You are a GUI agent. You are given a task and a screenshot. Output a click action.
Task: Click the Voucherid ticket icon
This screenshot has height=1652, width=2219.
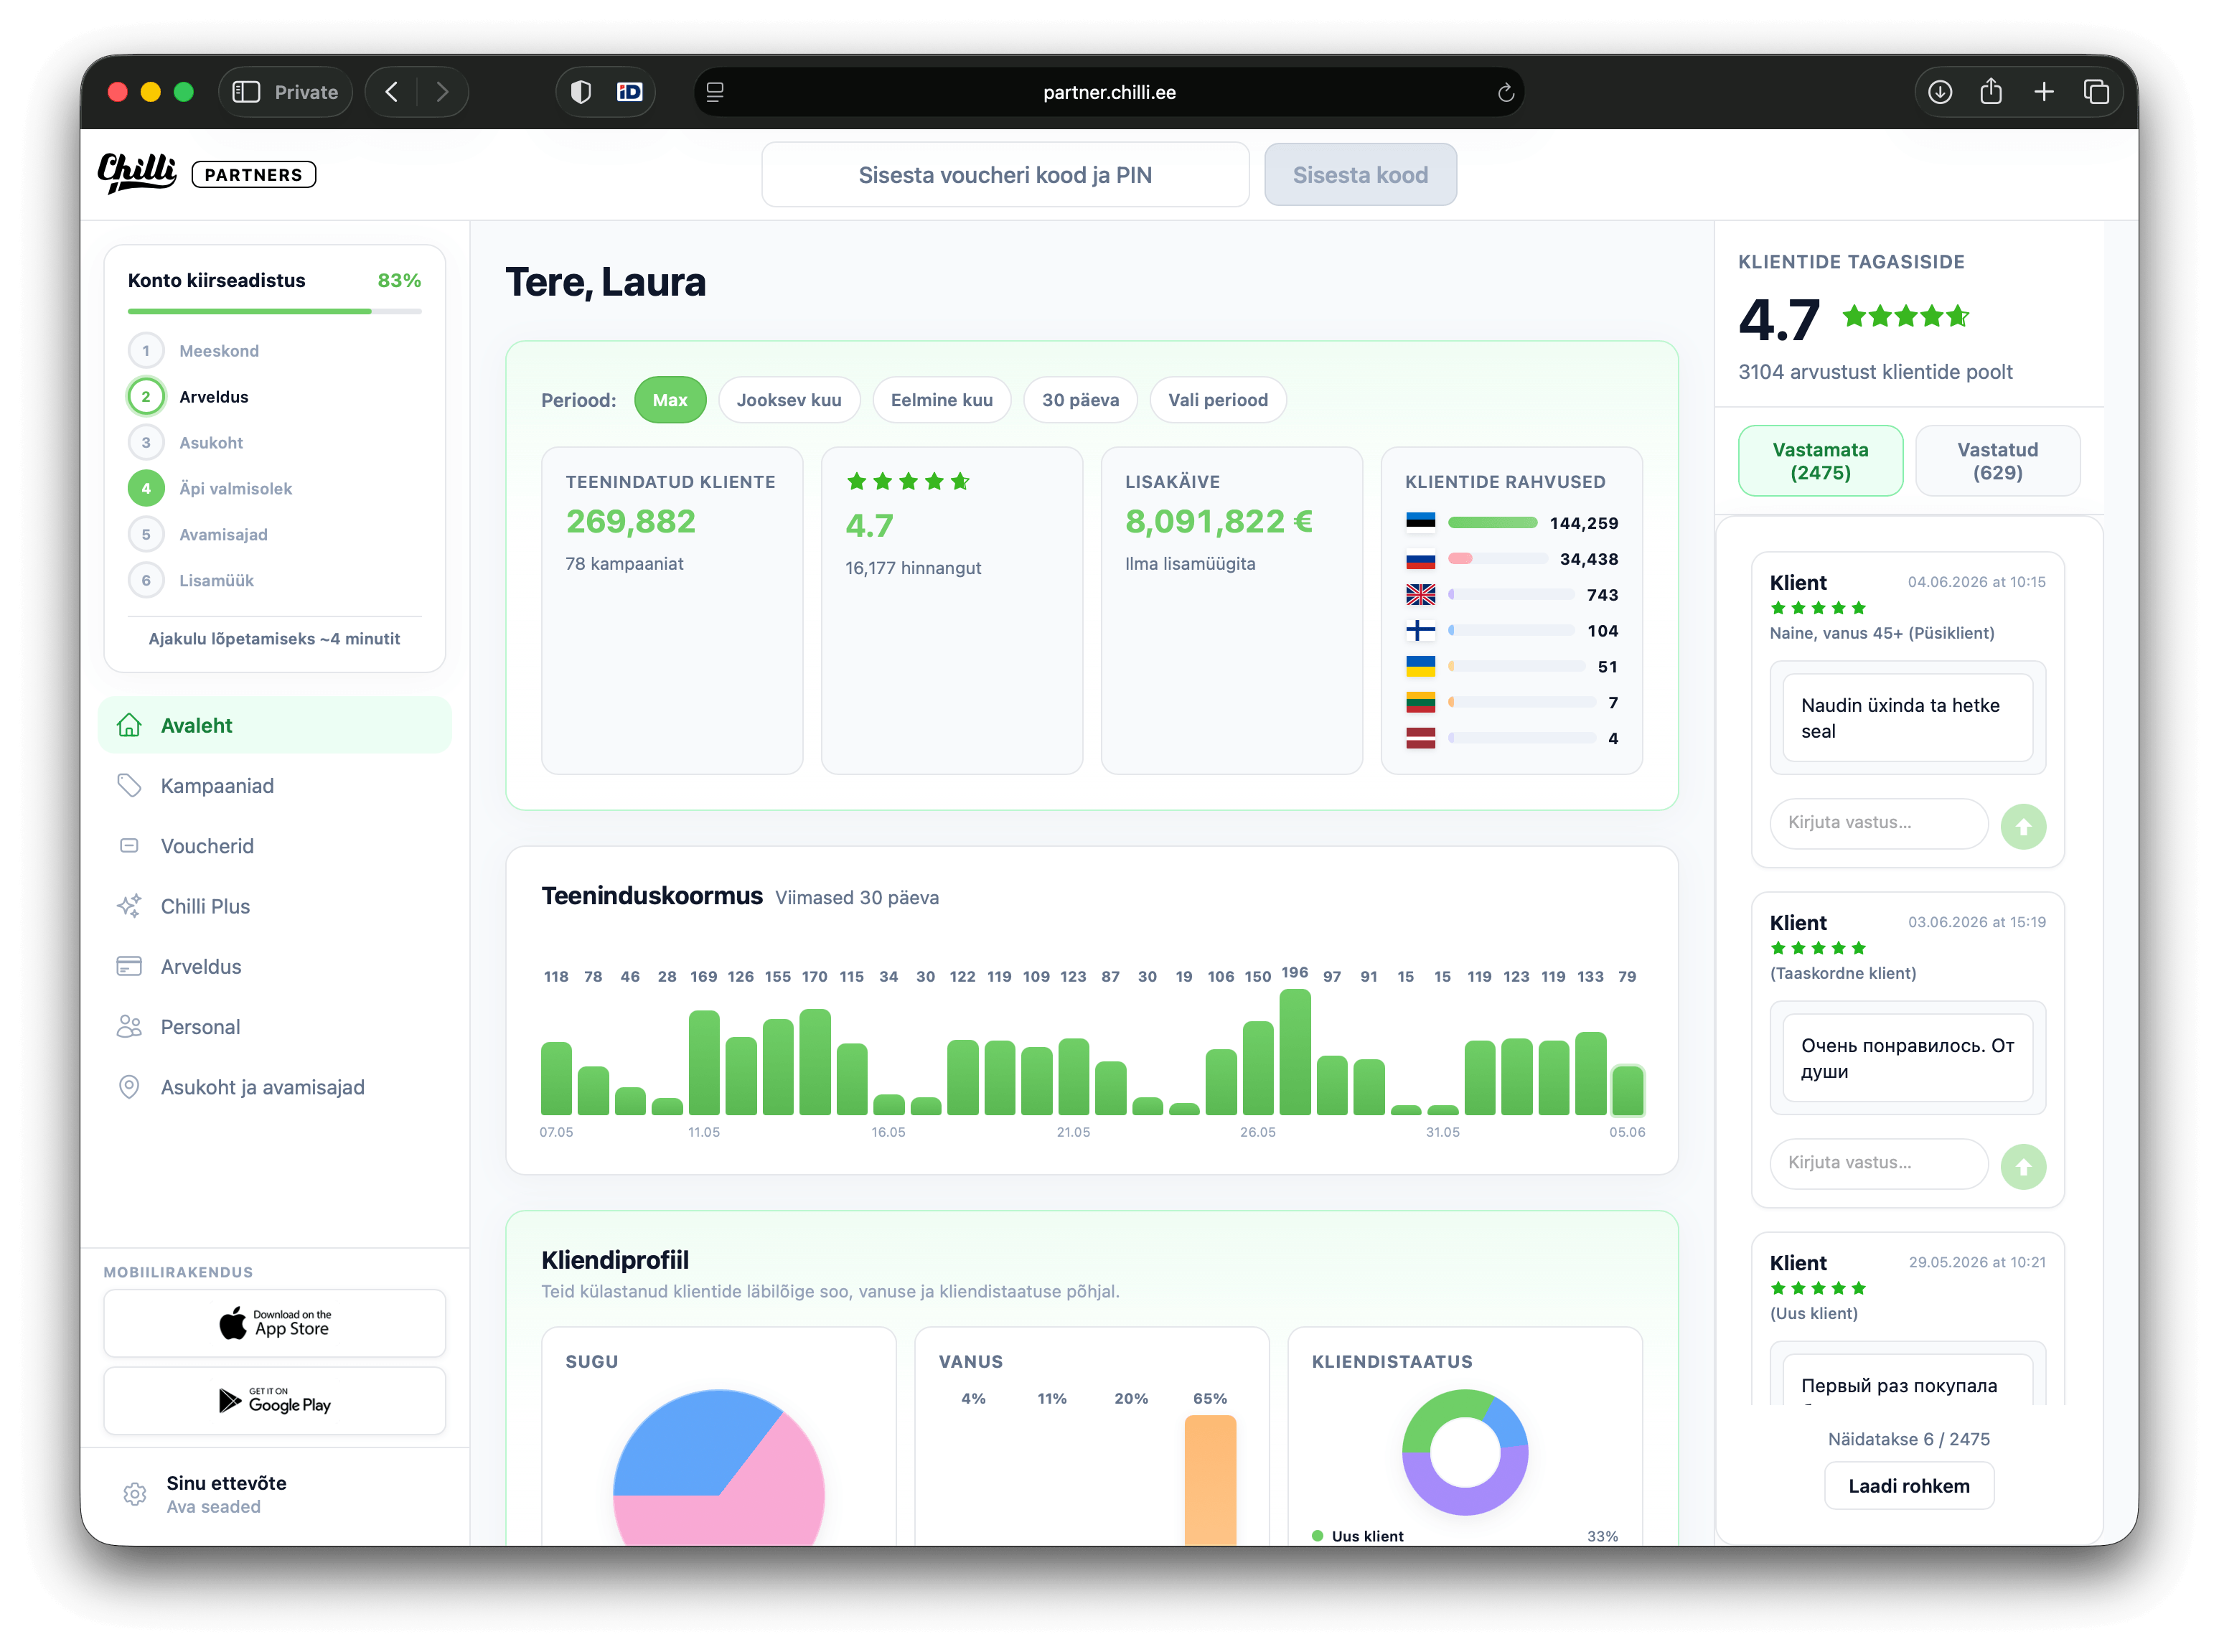pos(129,846)
